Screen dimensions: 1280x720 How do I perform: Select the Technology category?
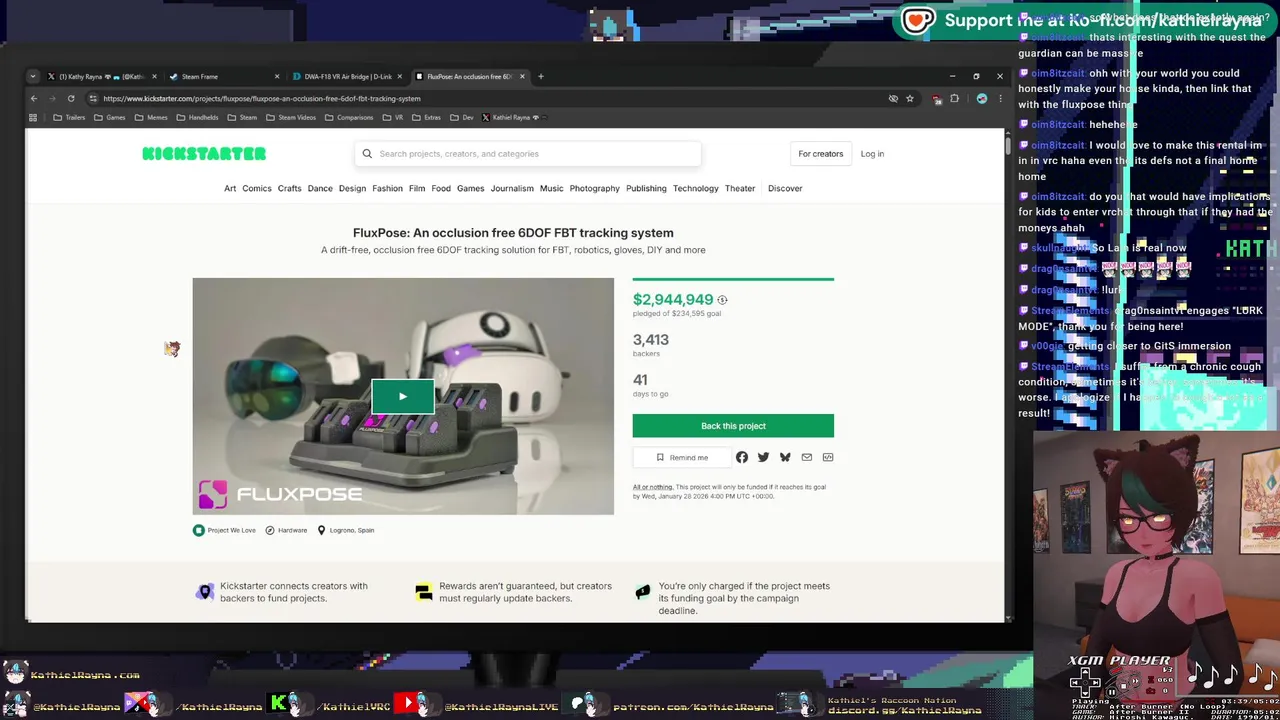click(x=695, y=188)
